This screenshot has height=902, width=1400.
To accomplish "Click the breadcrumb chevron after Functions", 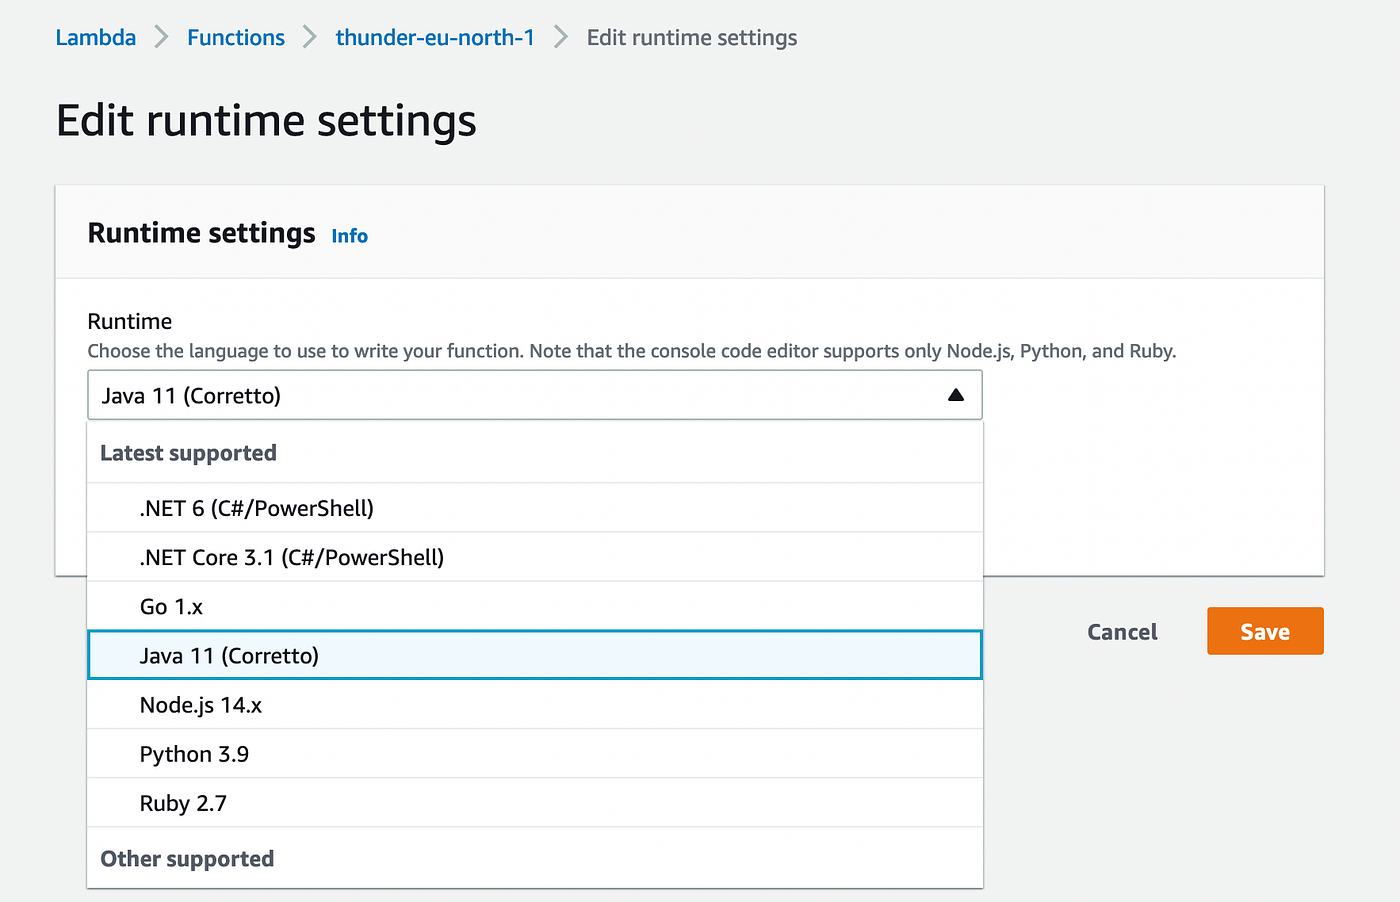I will (x=310, y=38).
